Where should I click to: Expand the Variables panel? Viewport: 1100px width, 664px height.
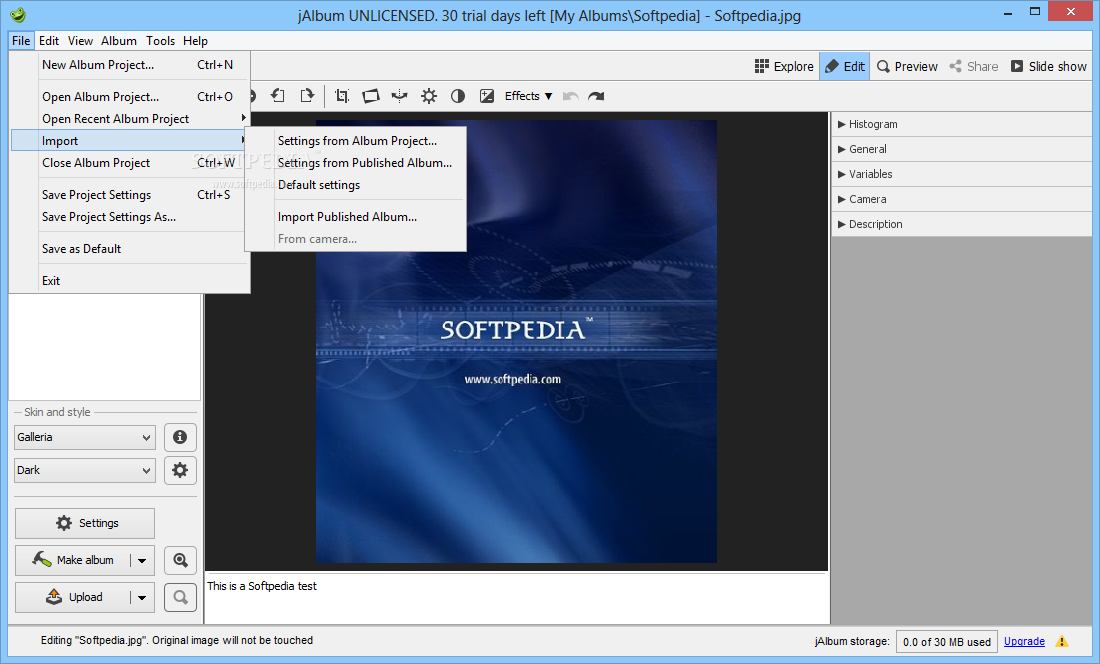pos(962,174)
